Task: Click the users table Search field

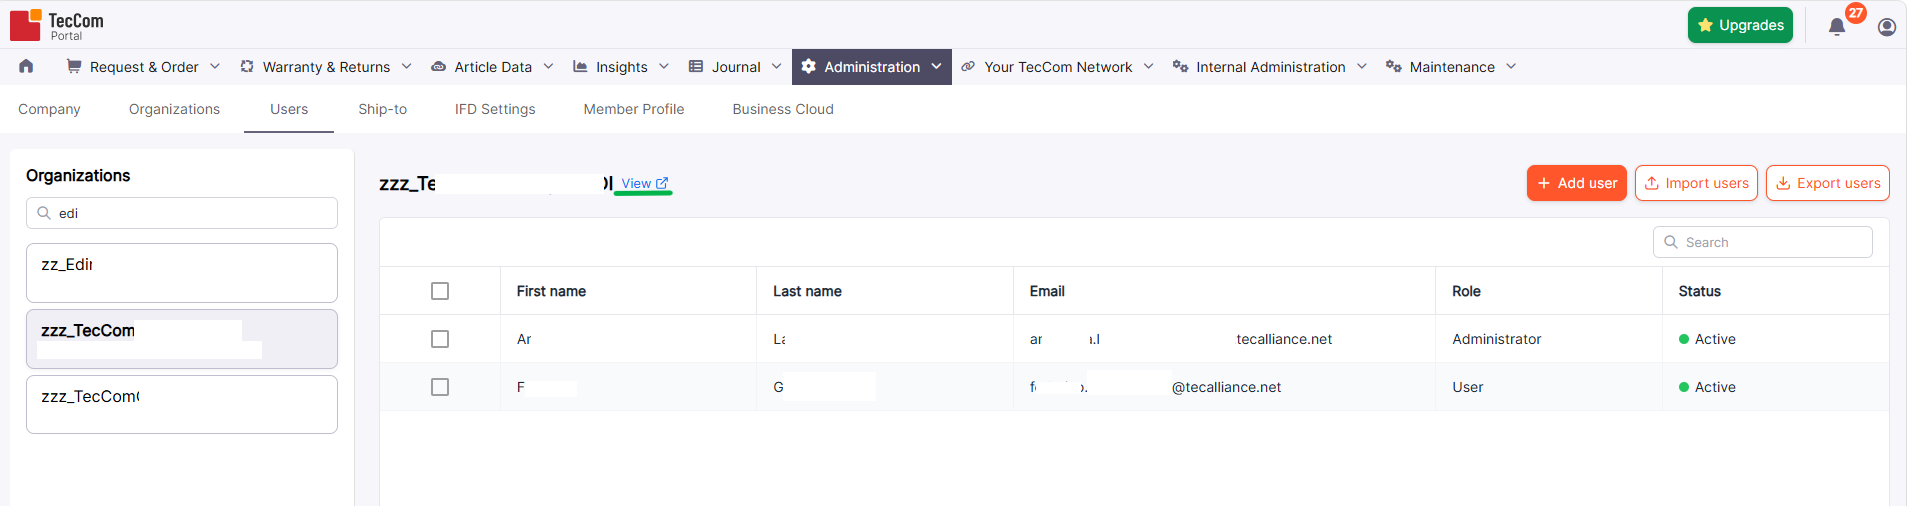Action: click(x=1763, y=242)
